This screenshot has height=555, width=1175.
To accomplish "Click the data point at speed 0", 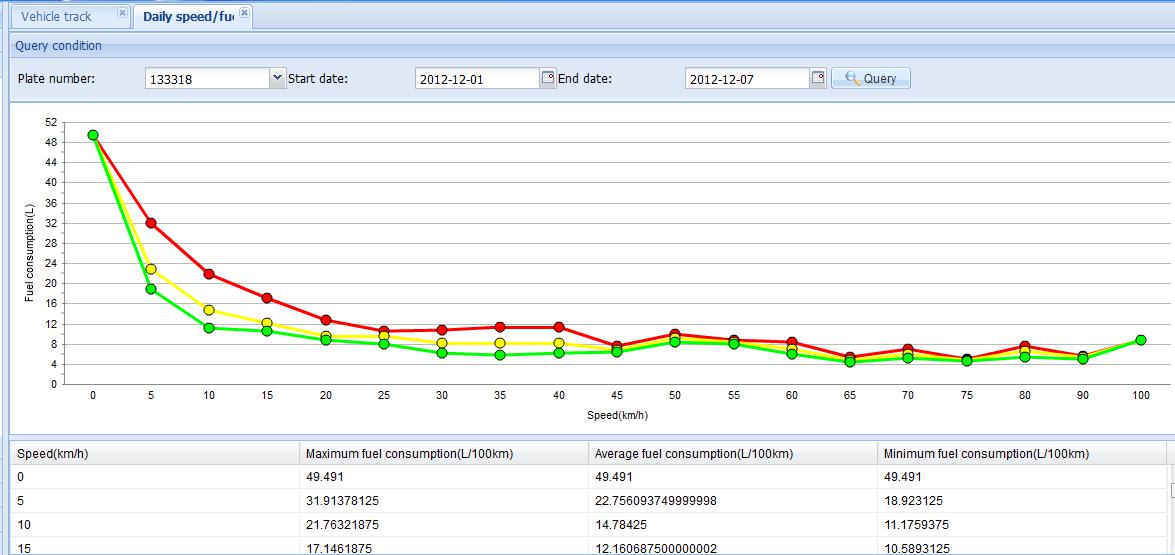I will [x=93, y=135].
